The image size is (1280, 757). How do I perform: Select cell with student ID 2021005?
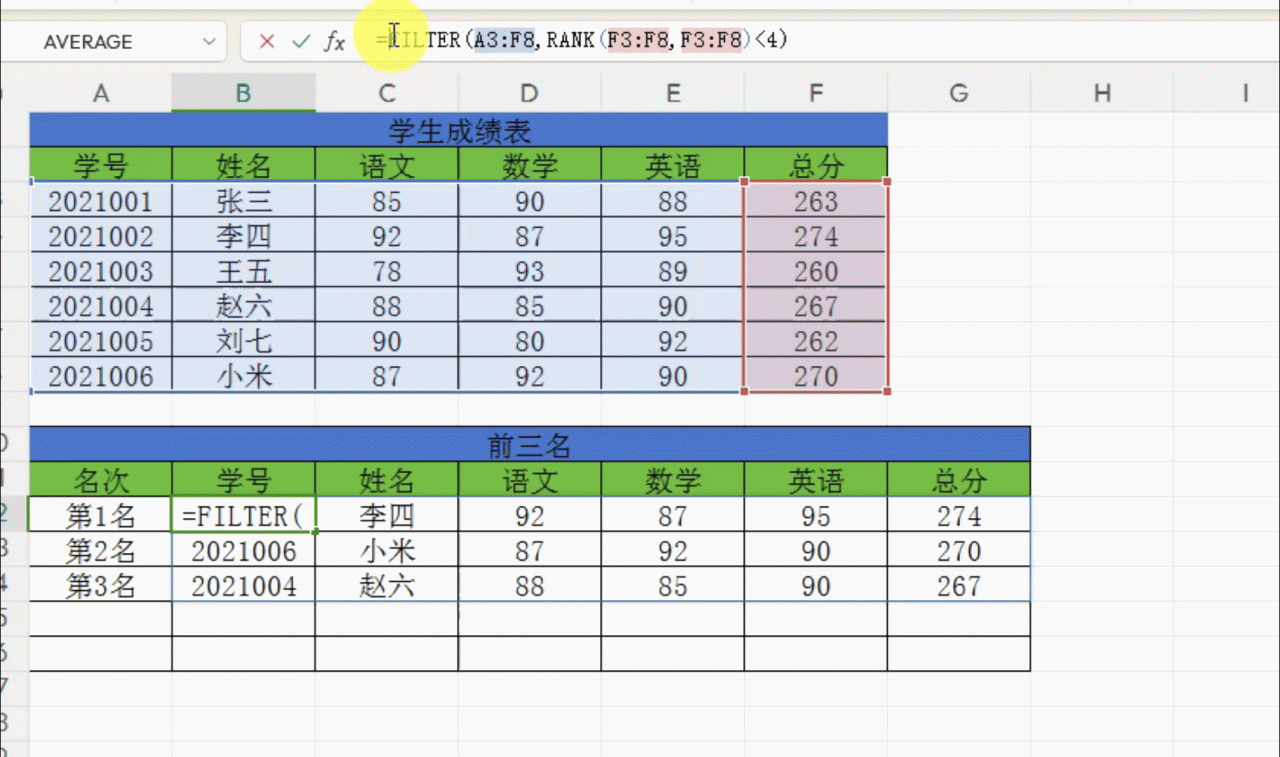[101, 341]
